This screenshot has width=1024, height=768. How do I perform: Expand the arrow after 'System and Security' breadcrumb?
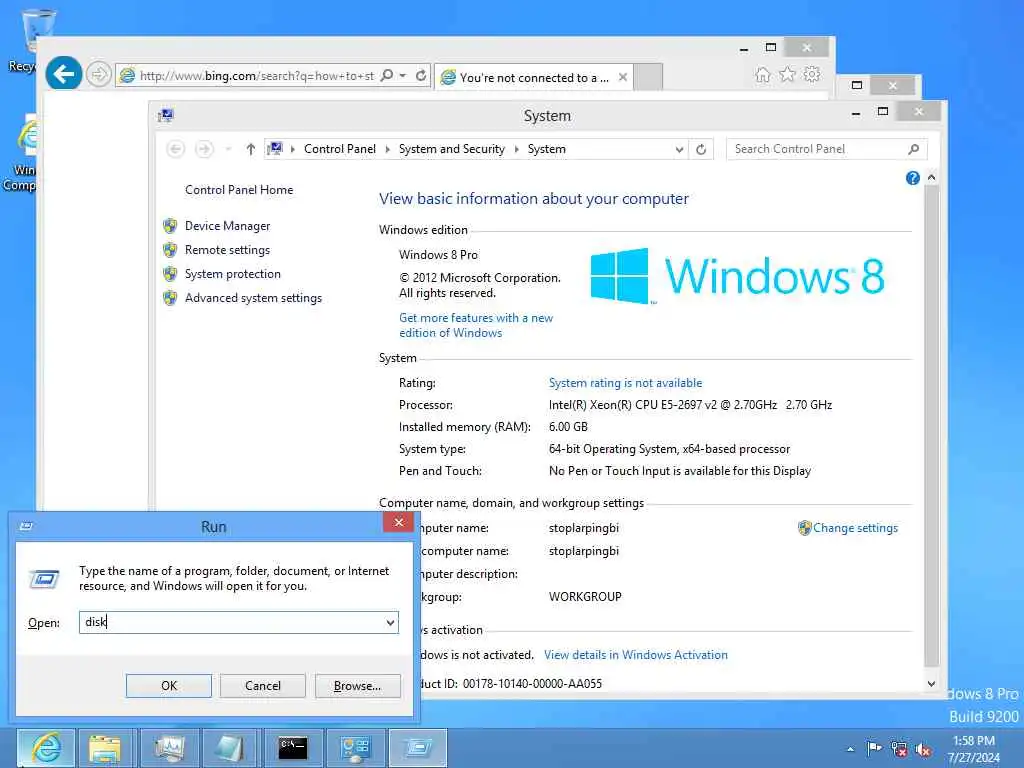(x=517, y=150)
